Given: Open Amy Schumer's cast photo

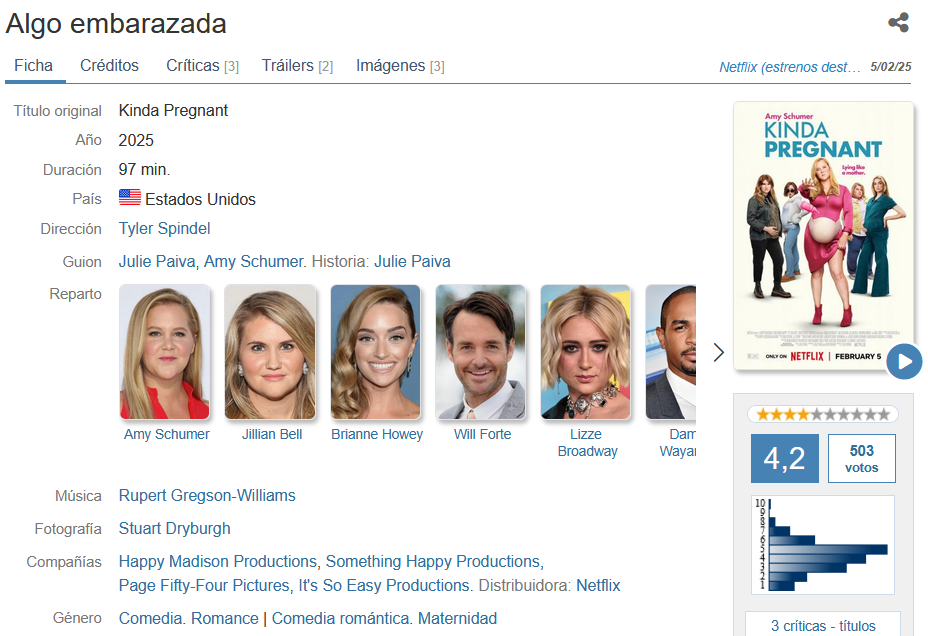Looking at the screenshot, I should (x=165, y=352).
